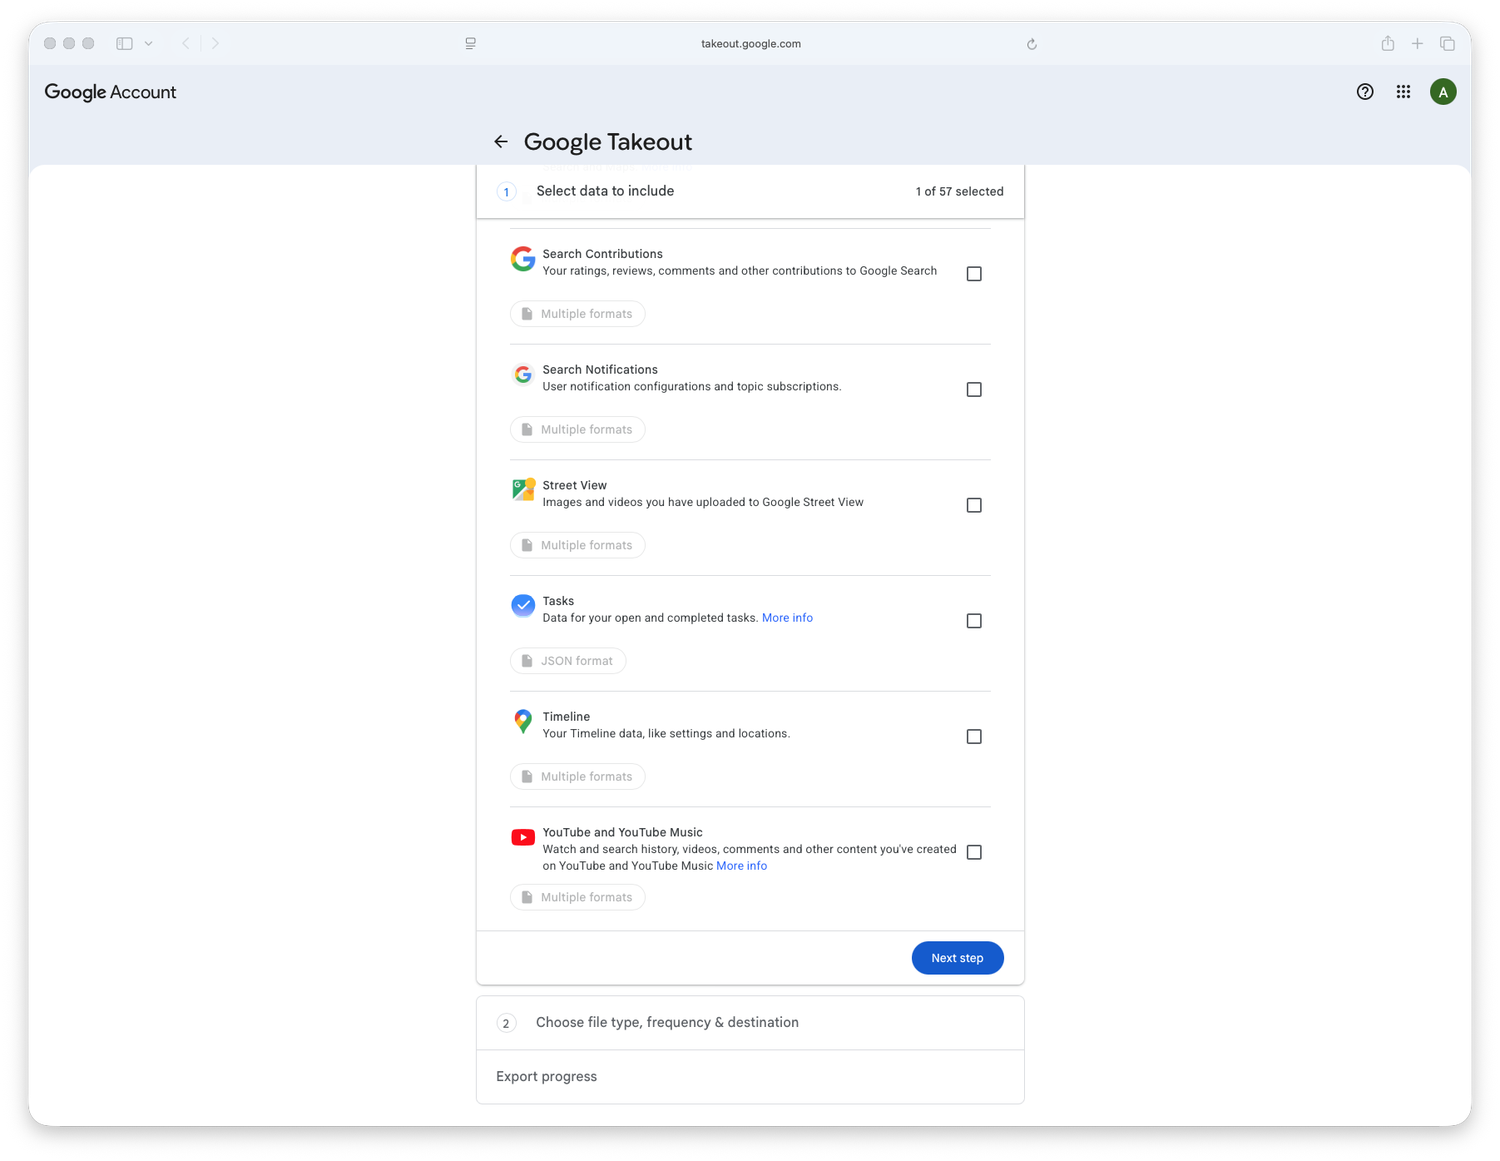This screenshot has height=1161, width=1500.
Task: Open the account avatar menu
Action: point(1443,92)
